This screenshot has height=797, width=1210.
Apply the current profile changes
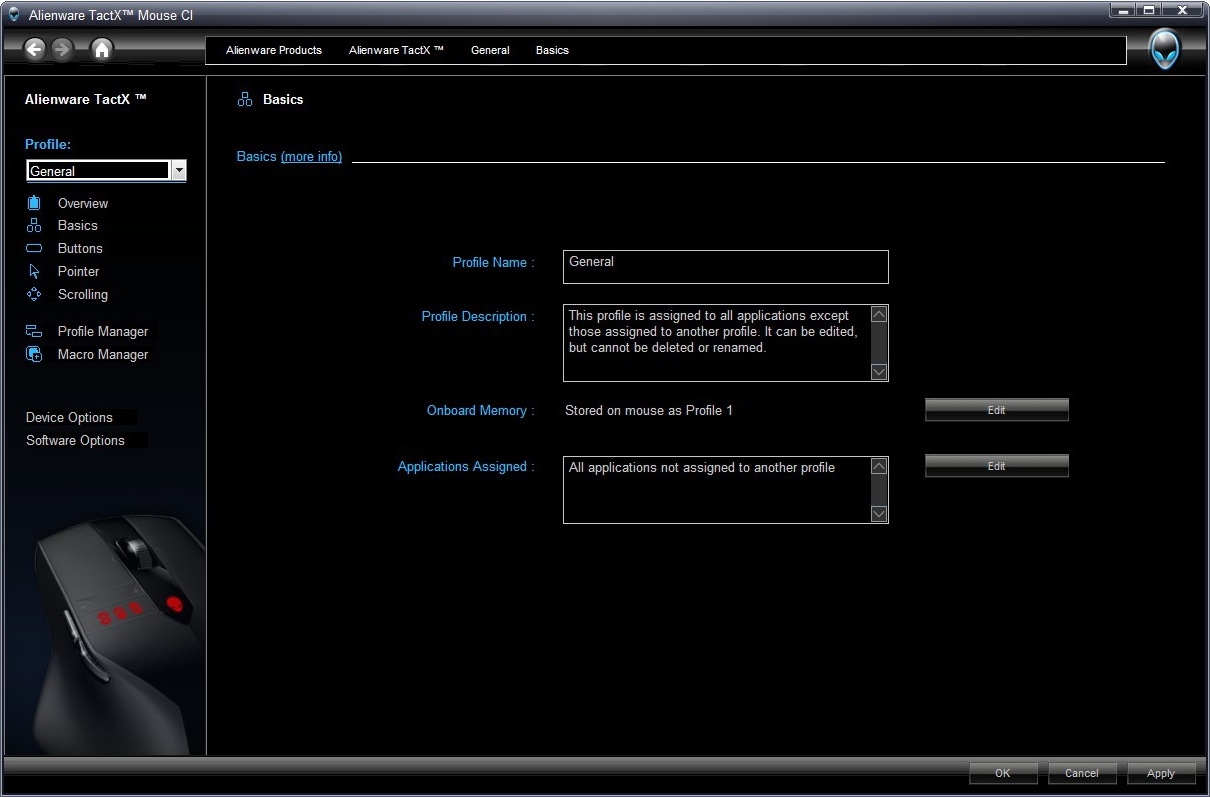click(1160, 773)
